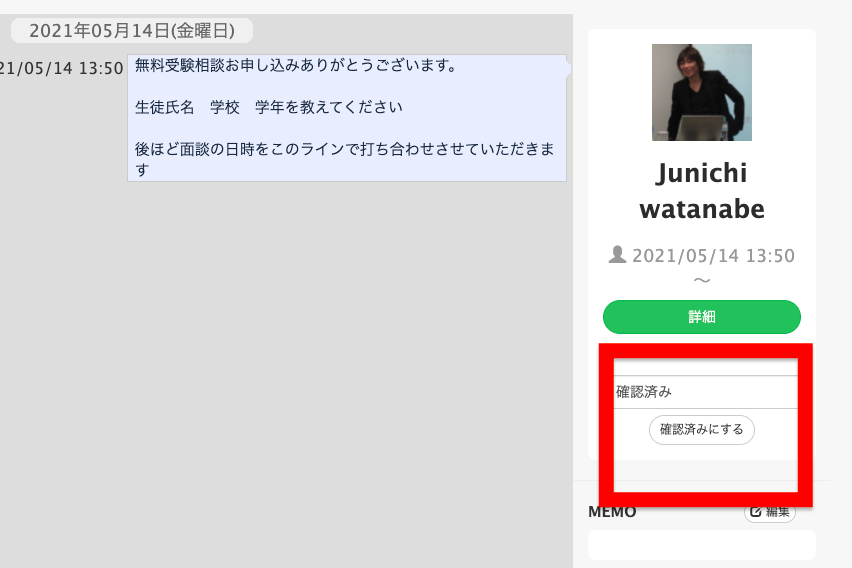
Task: Click the 2021年05月14日(金曜日) date label
Action: 132,30
